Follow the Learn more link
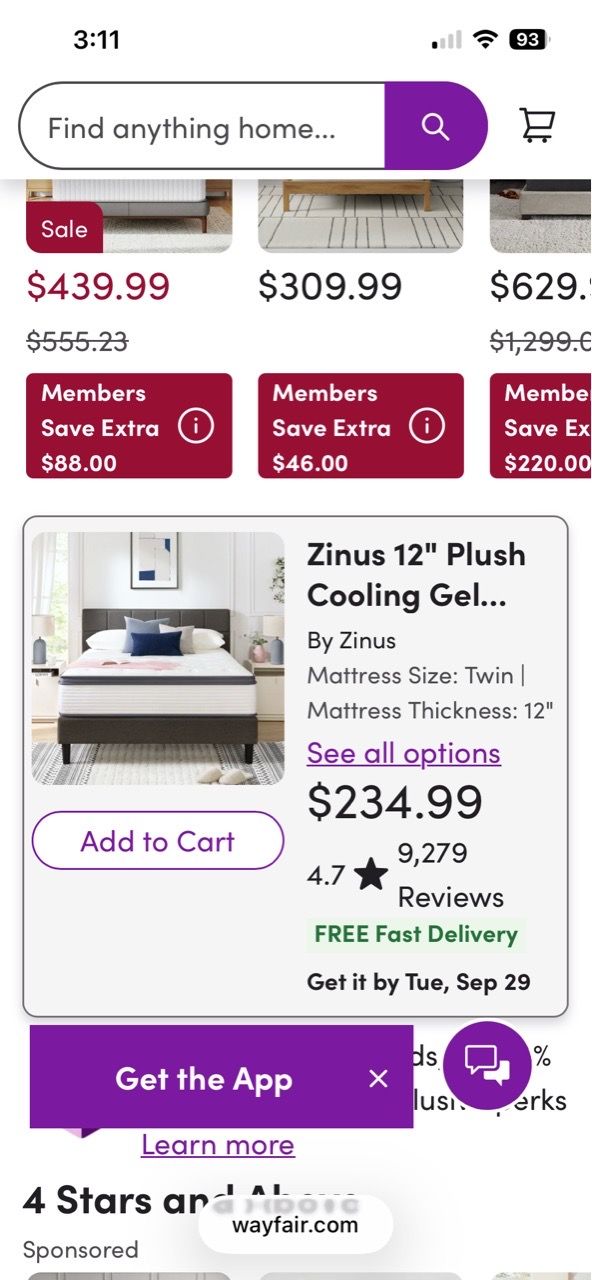This screenshot has width=592, height=1280. [x=218, y=1145]
